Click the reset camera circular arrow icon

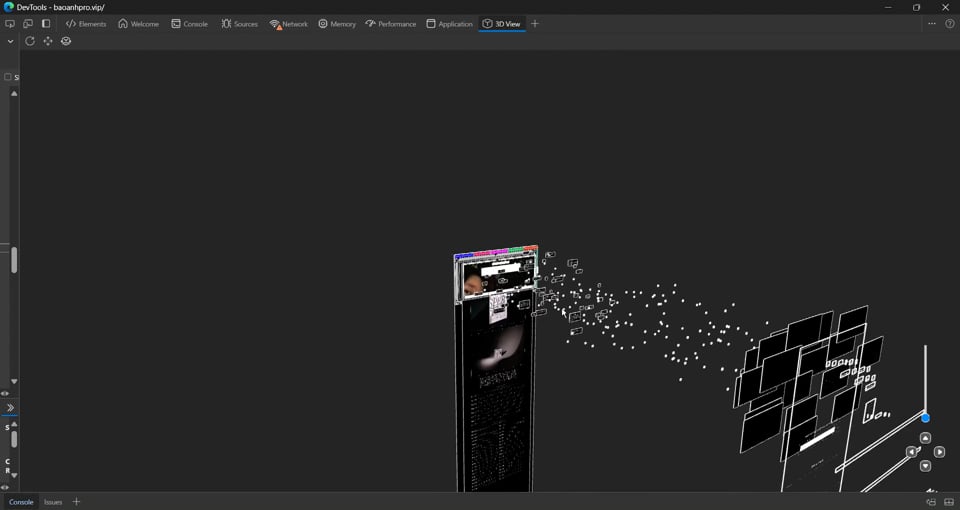(29, 41)
